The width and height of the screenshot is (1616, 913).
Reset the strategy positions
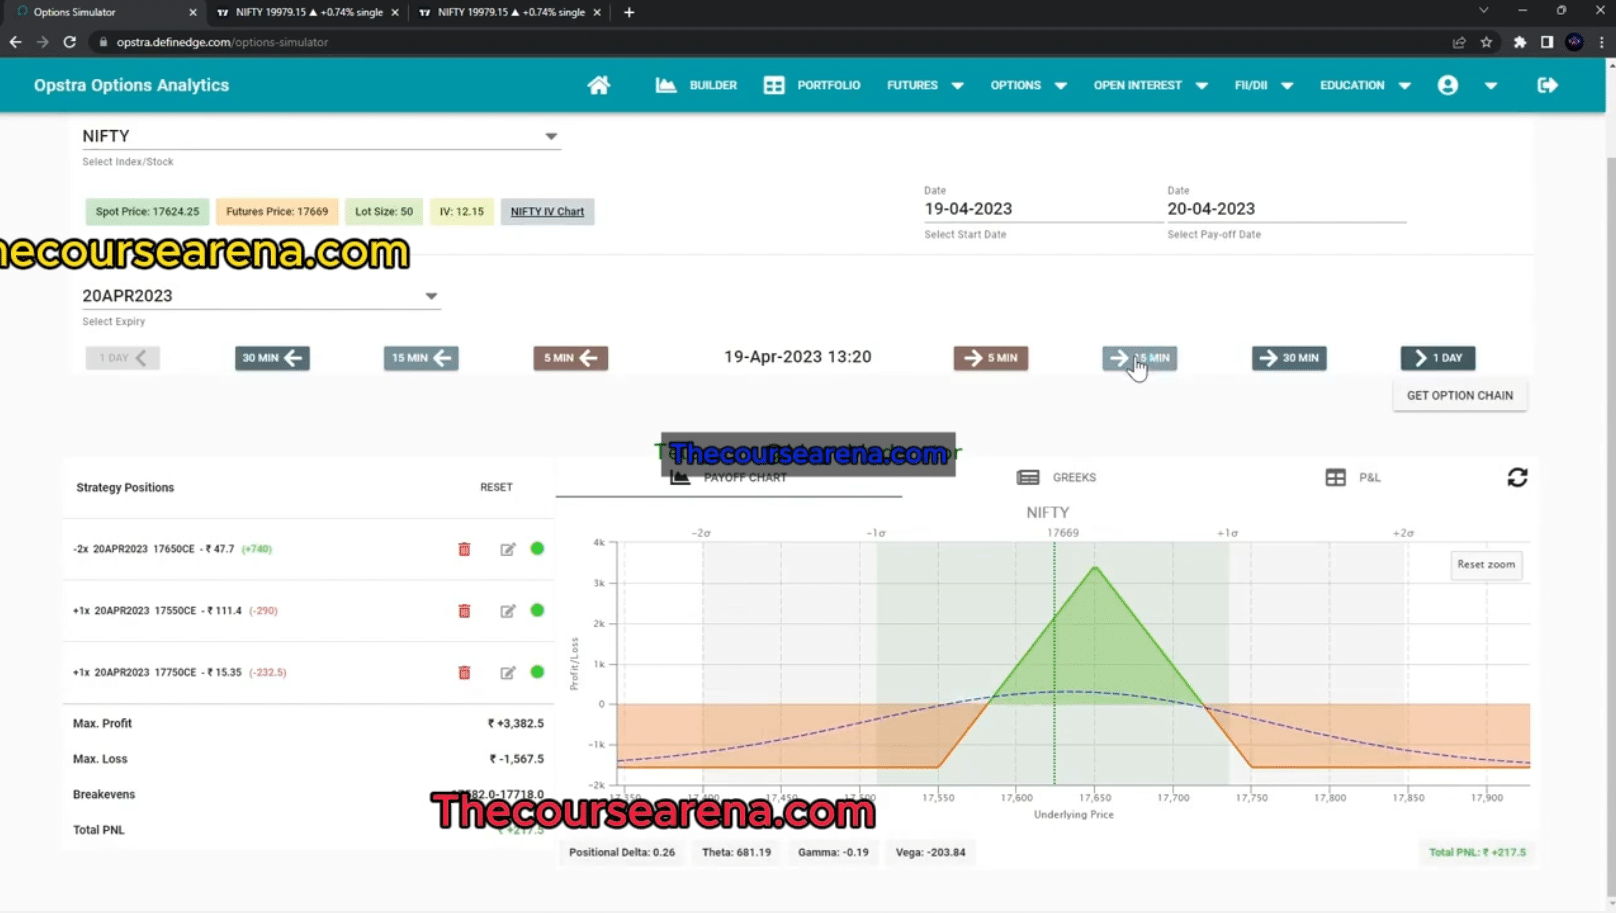click(x=496, y=487)
